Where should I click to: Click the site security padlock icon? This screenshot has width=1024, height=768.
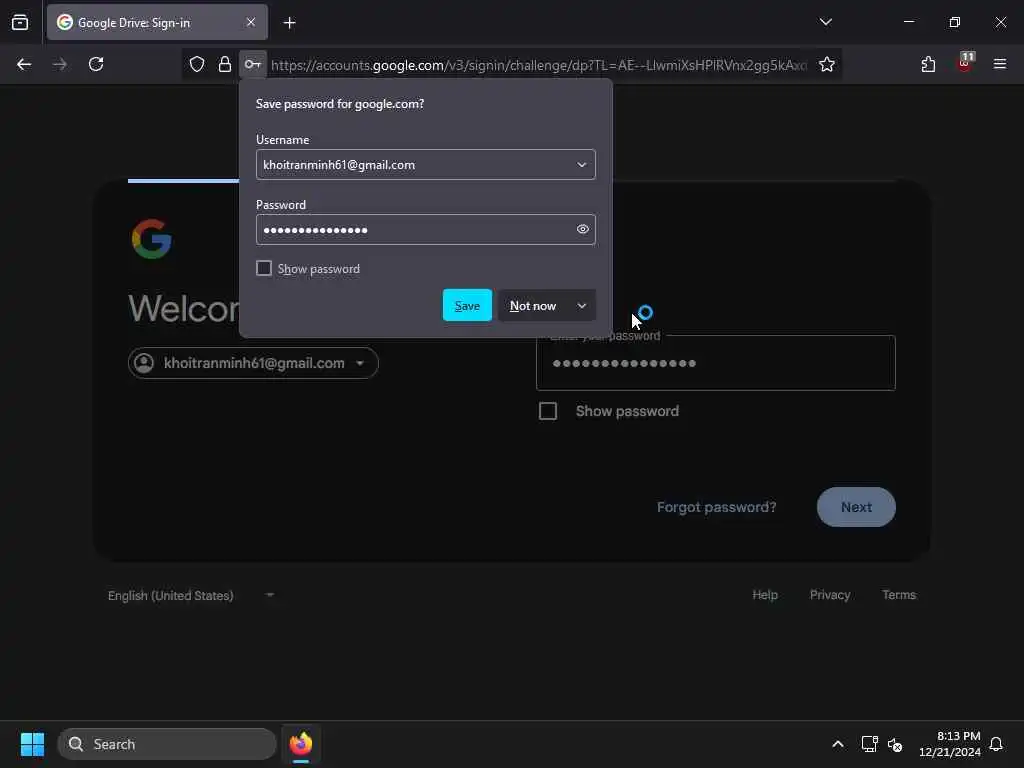click(x=225, y=64)
